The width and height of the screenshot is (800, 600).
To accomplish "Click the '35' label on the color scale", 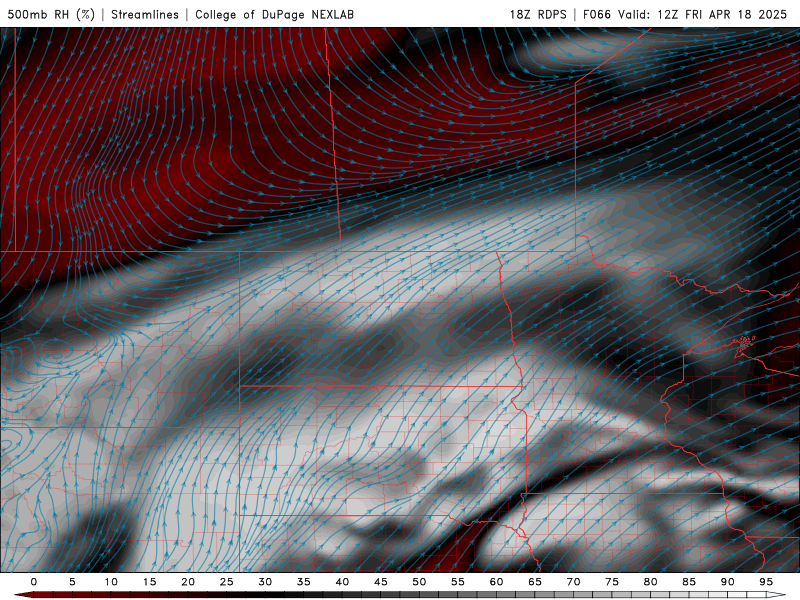I will [x=304, y=582].
